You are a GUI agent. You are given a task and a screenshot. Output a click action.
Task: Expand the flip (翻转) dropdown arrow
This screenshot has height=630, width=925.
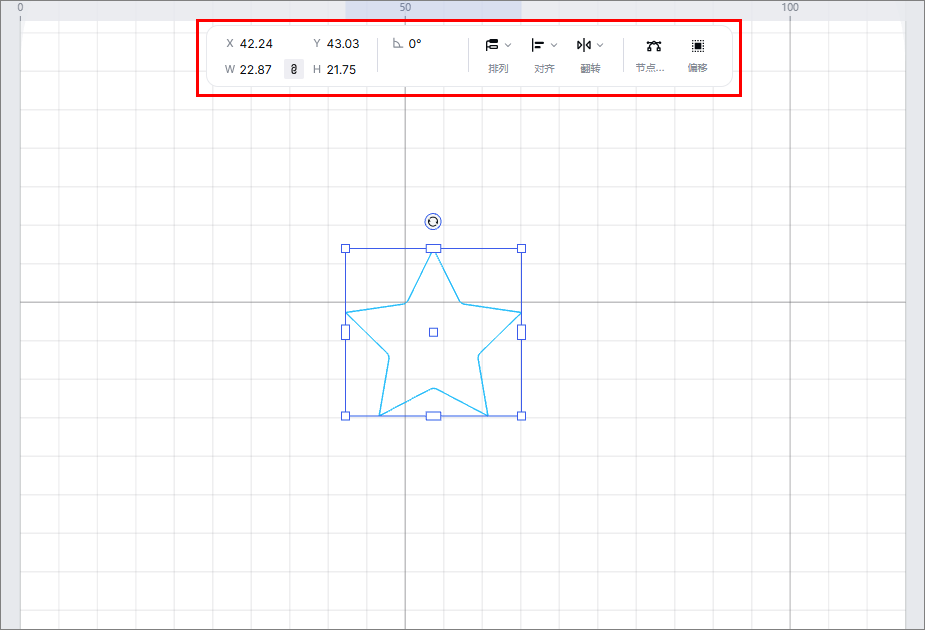coord(600,45)
